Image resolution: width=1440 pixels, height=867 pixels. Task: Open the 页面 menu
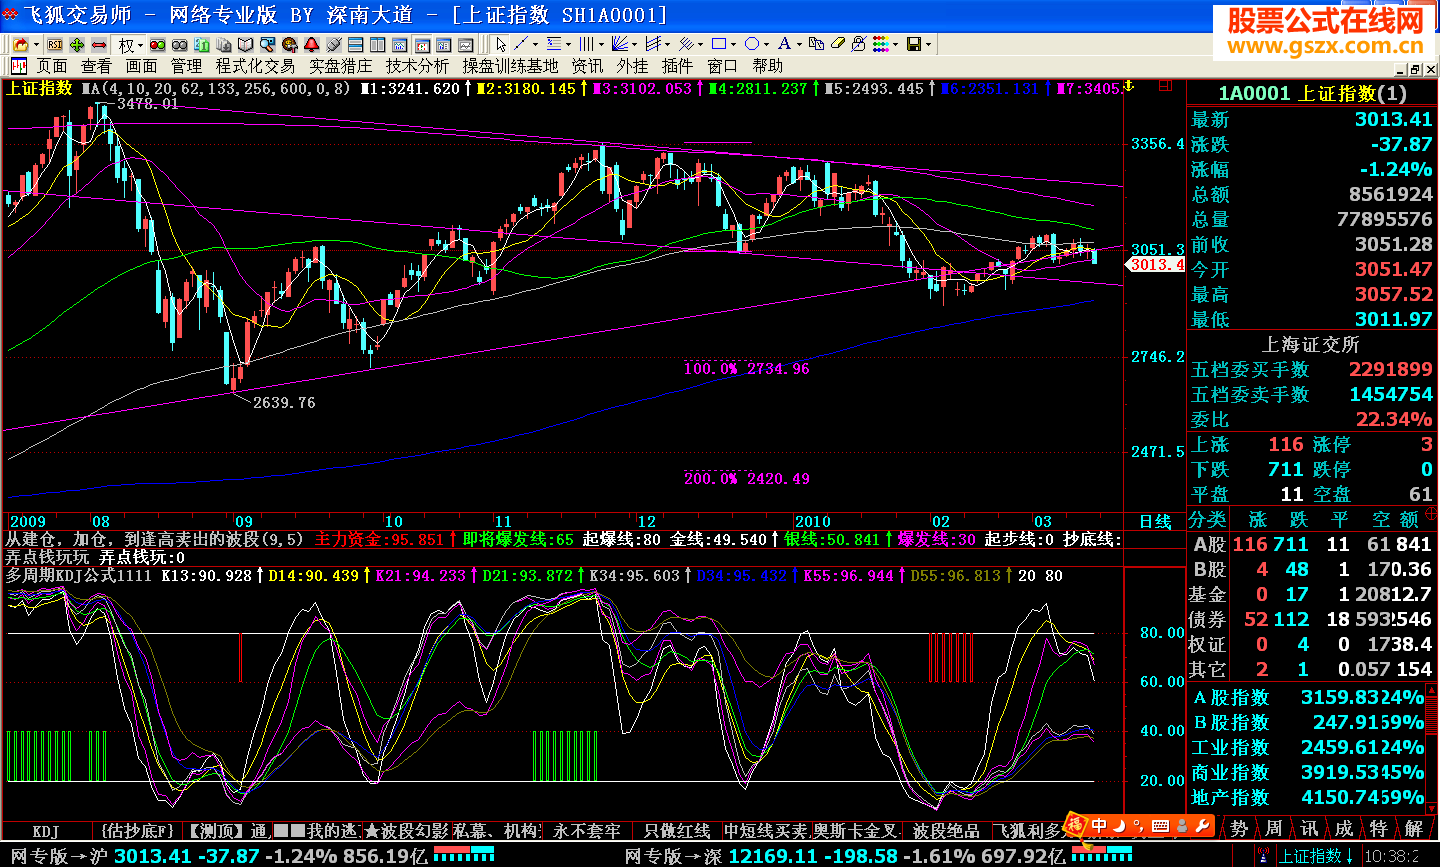pyautogui.click(x=52, y=66)
